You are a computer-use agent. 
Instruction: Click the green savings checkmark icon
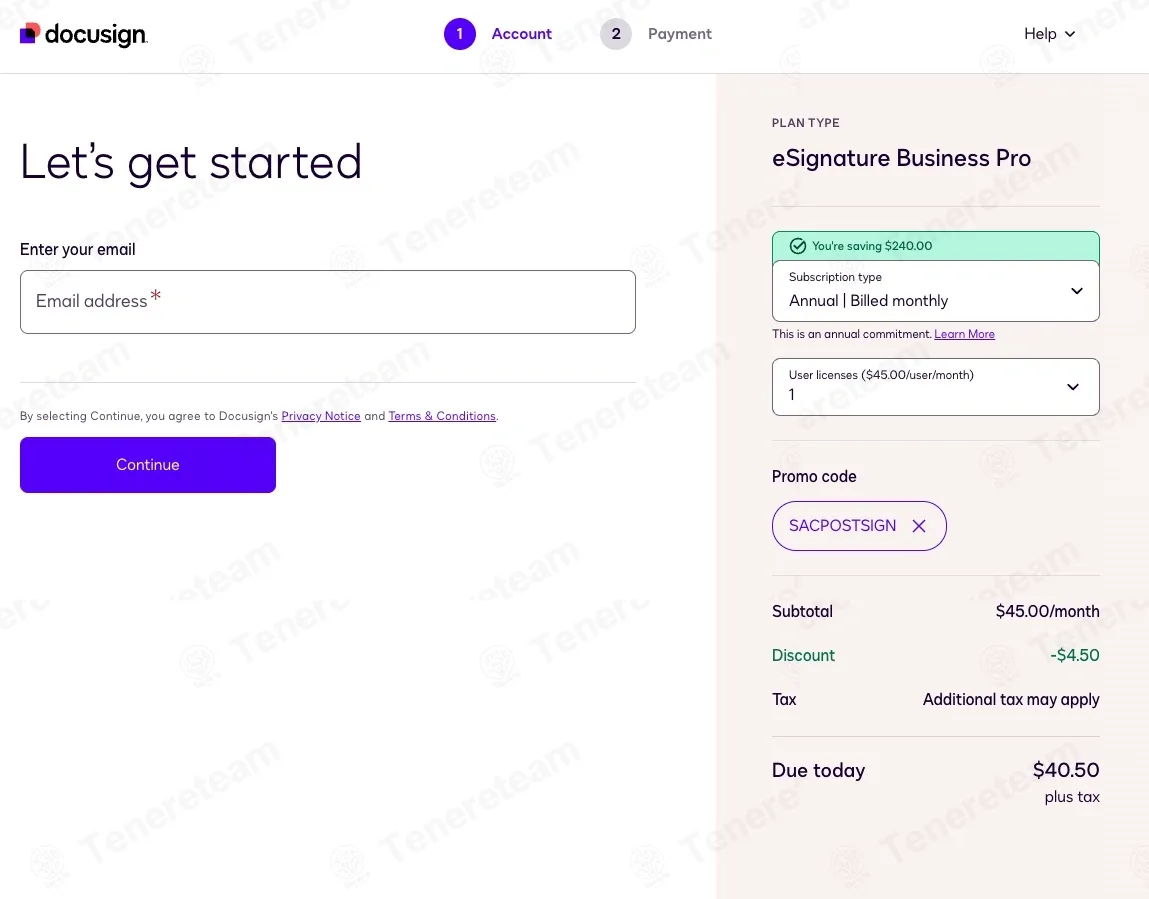tap(798, 246)
